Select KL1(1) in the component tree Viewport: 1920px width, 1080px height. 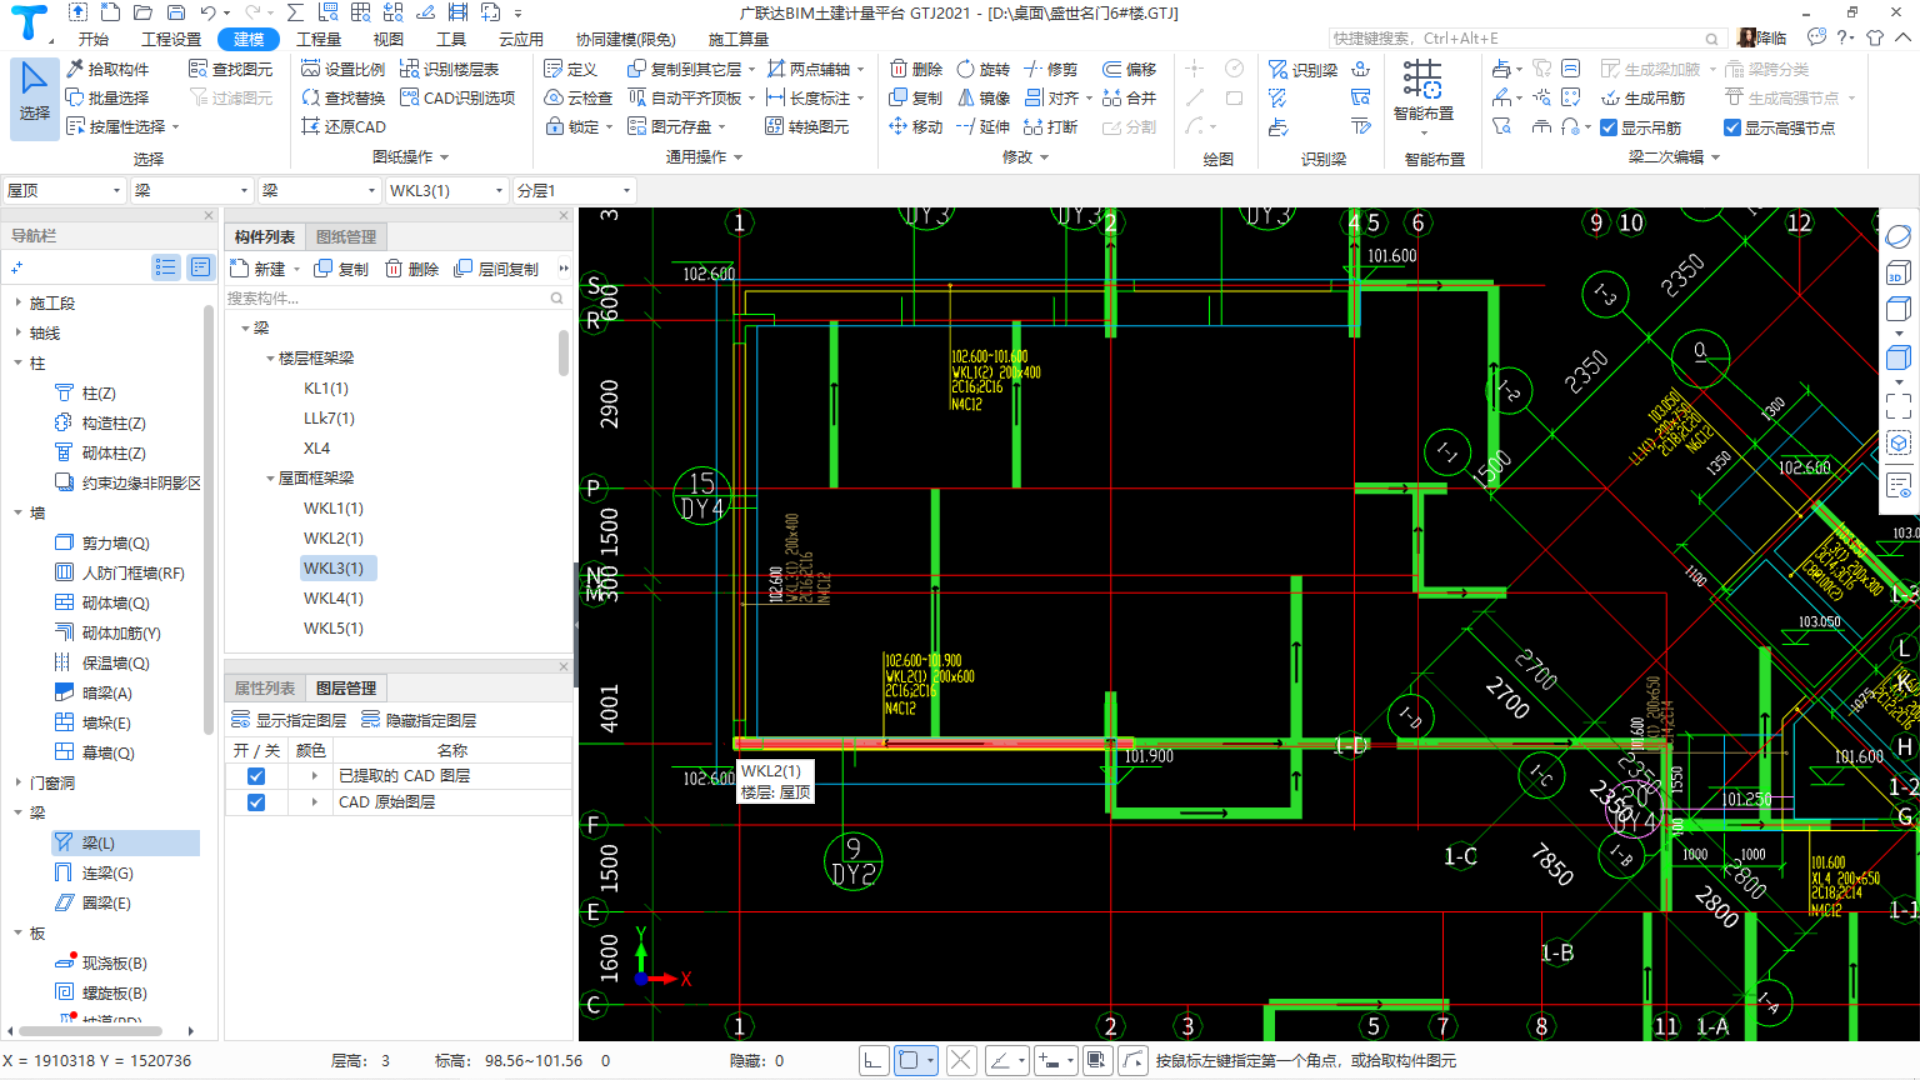[326, 388]
